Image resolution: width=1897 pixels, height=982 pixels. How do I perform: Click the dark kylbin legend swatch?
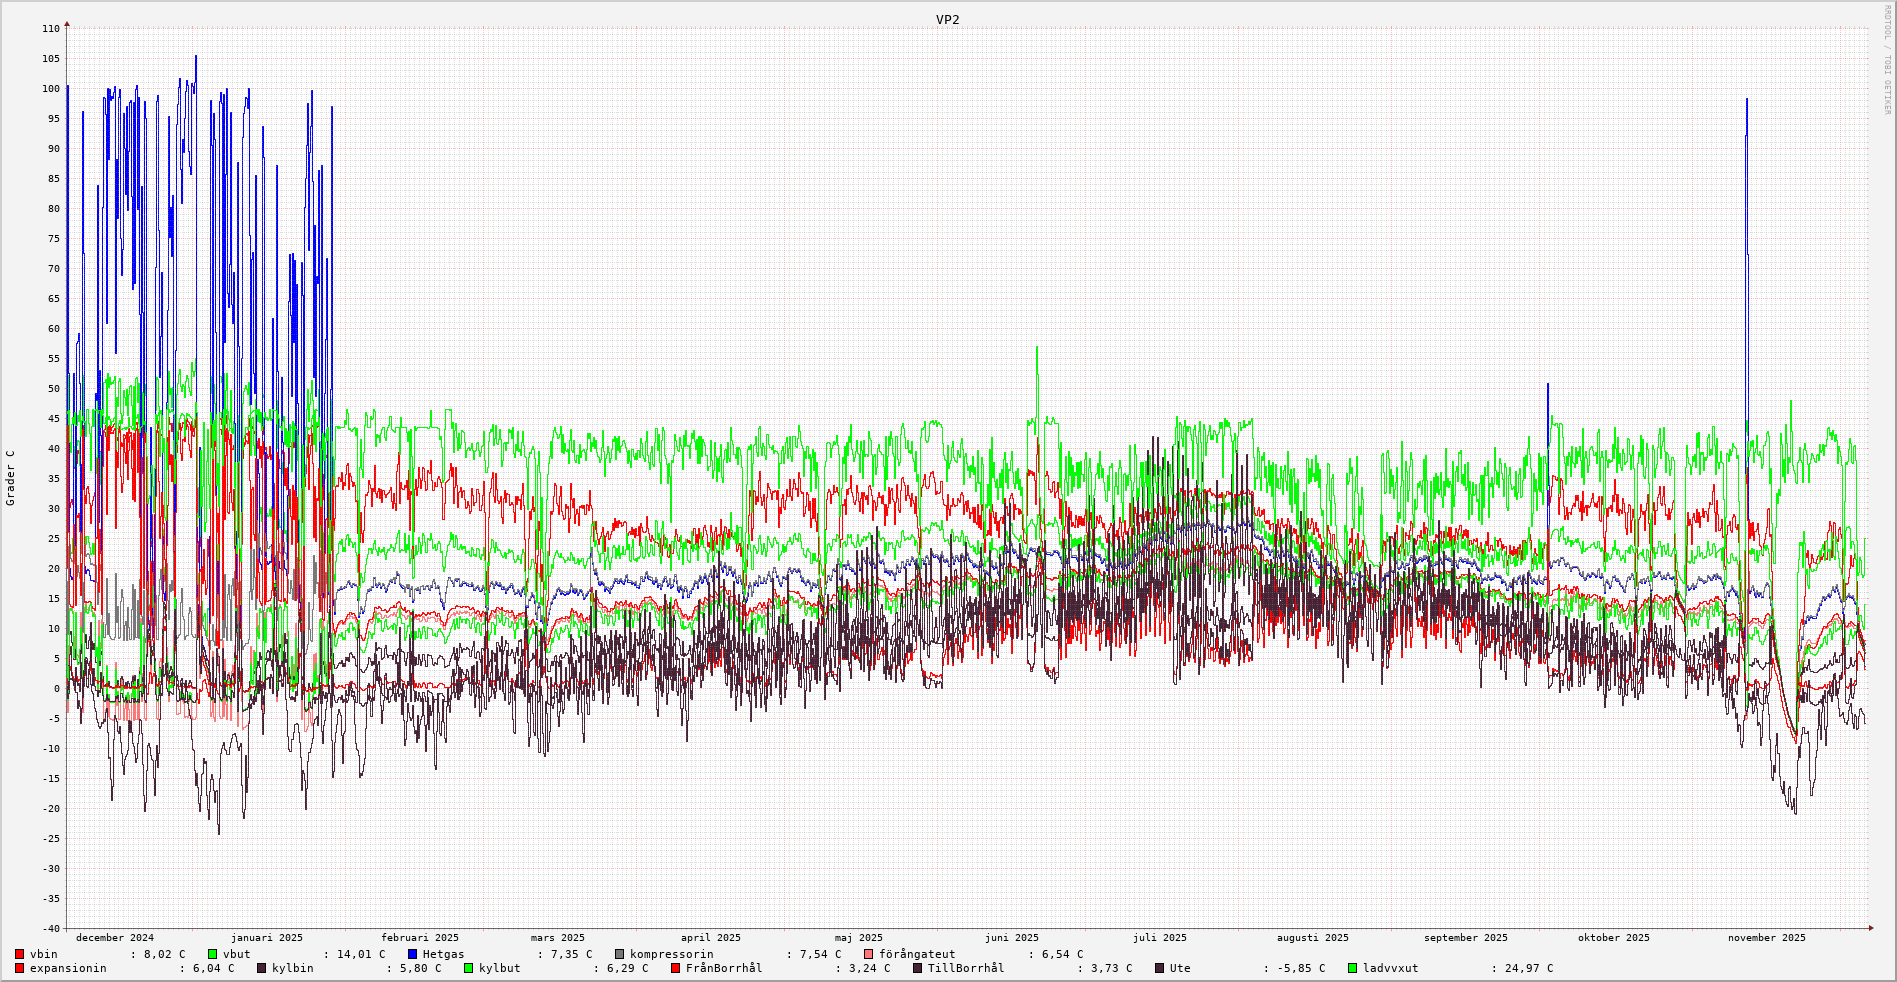point(262,968)
